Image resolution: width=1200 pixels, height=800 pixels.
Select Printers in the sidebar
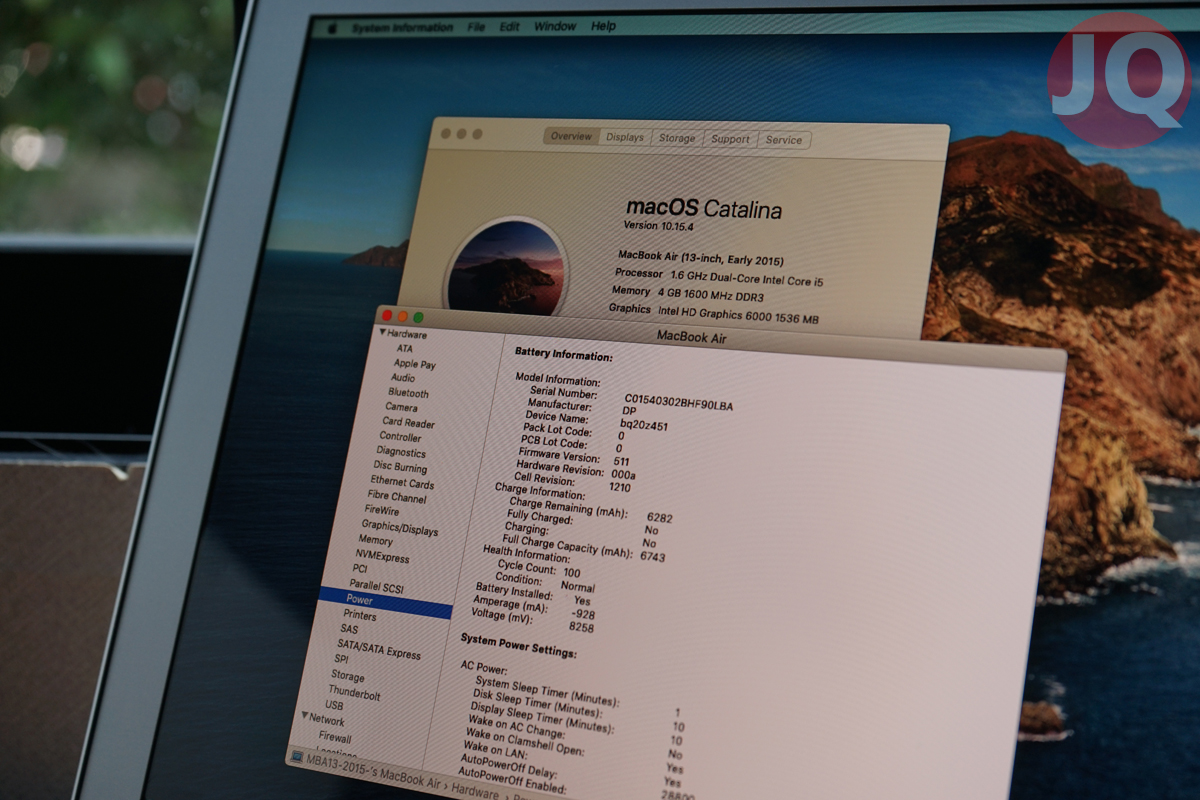[360, 616]
